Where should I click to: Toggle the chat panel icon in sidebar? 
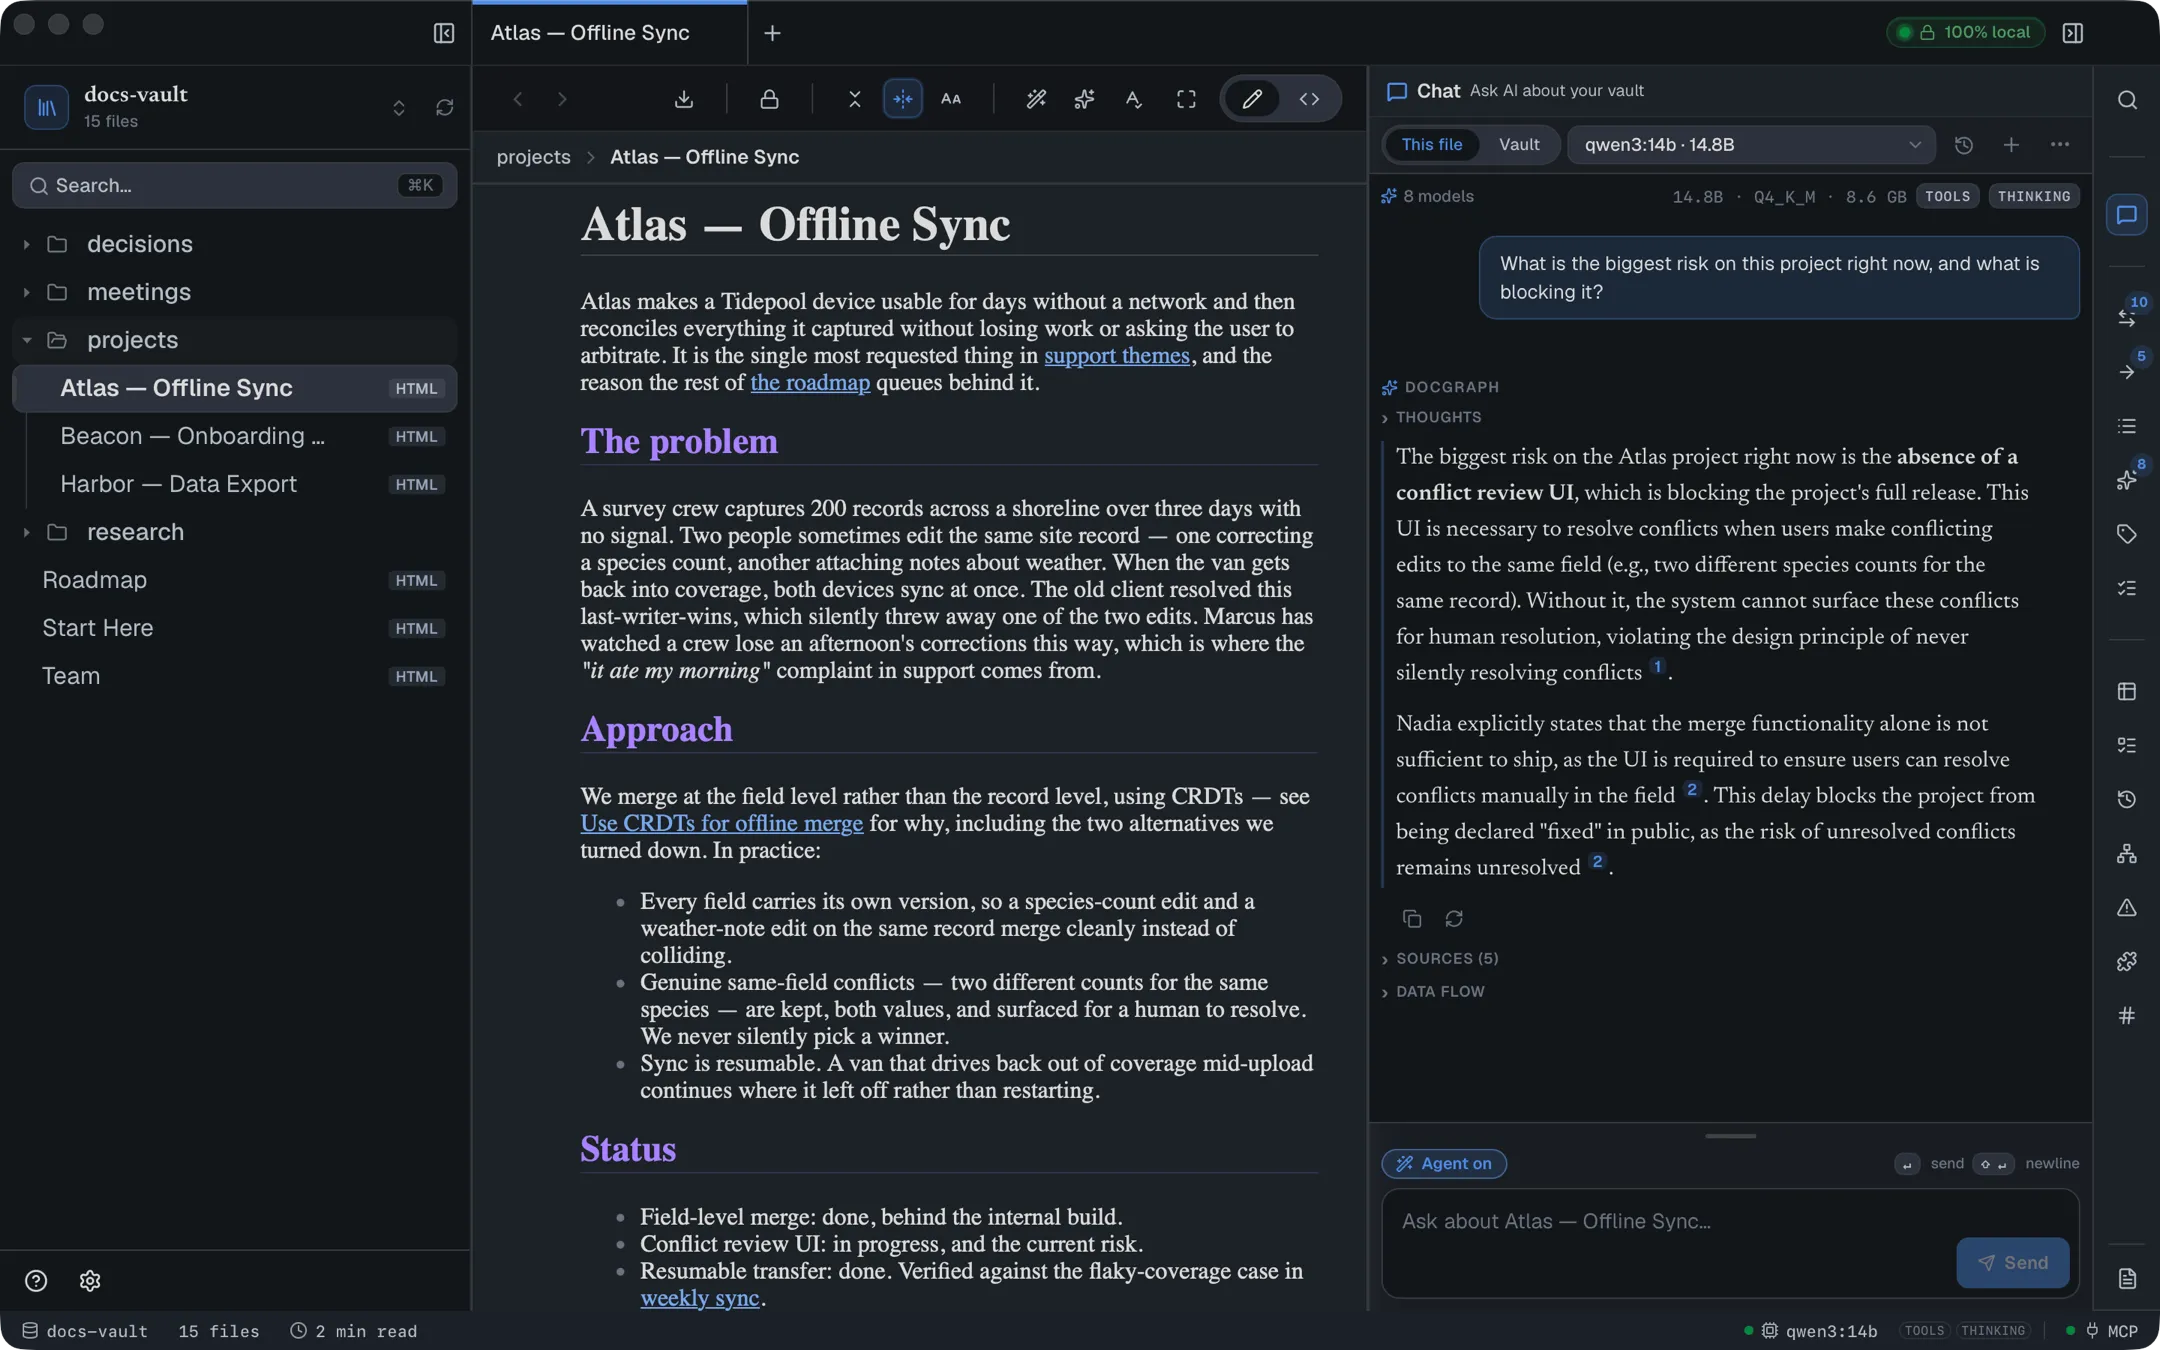coord(2127,215)
